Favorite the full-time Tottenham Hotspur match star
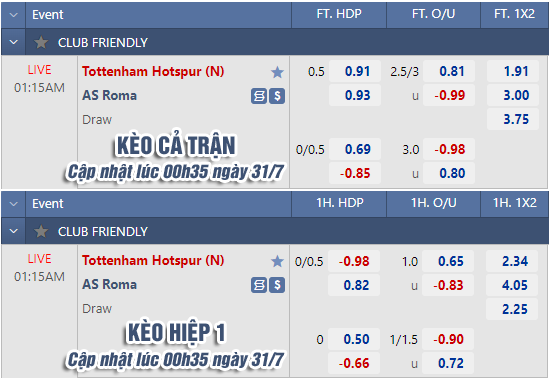The image size is (551, 381). pyautogui.click(x=277, y=72)
